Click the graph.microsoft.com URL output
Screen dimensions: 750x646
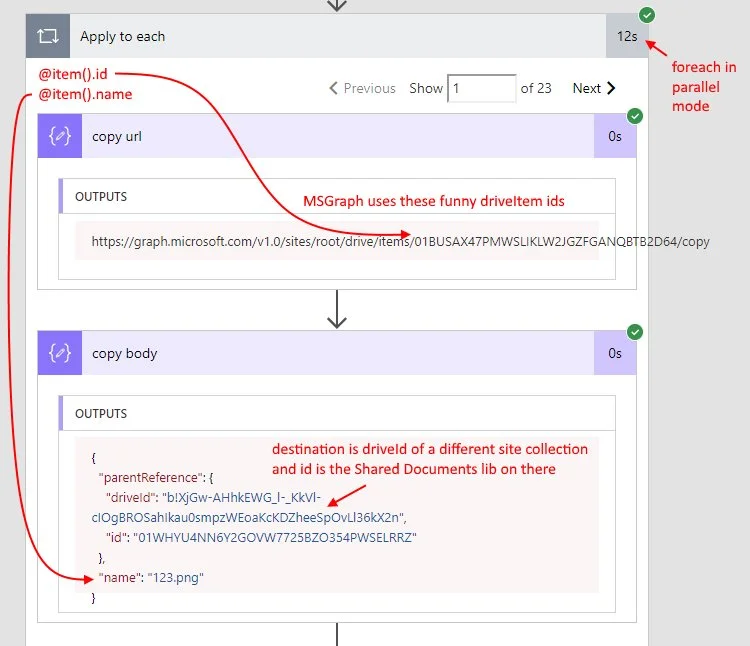400,241
